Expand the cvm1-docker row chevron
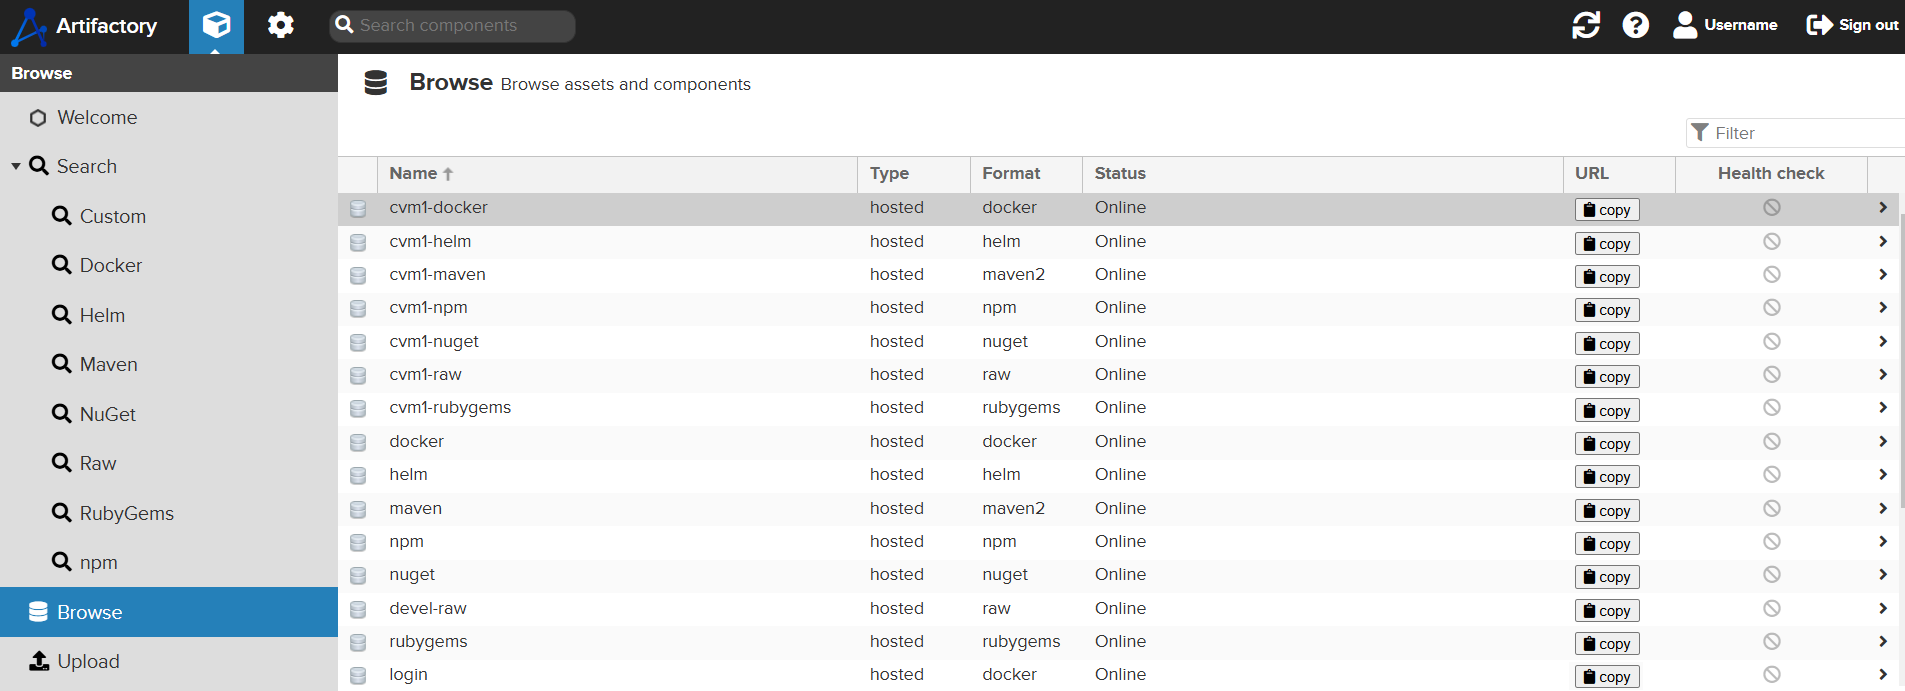The height and width of the screenshot is (691, 1905). (x=1882, y=208)
